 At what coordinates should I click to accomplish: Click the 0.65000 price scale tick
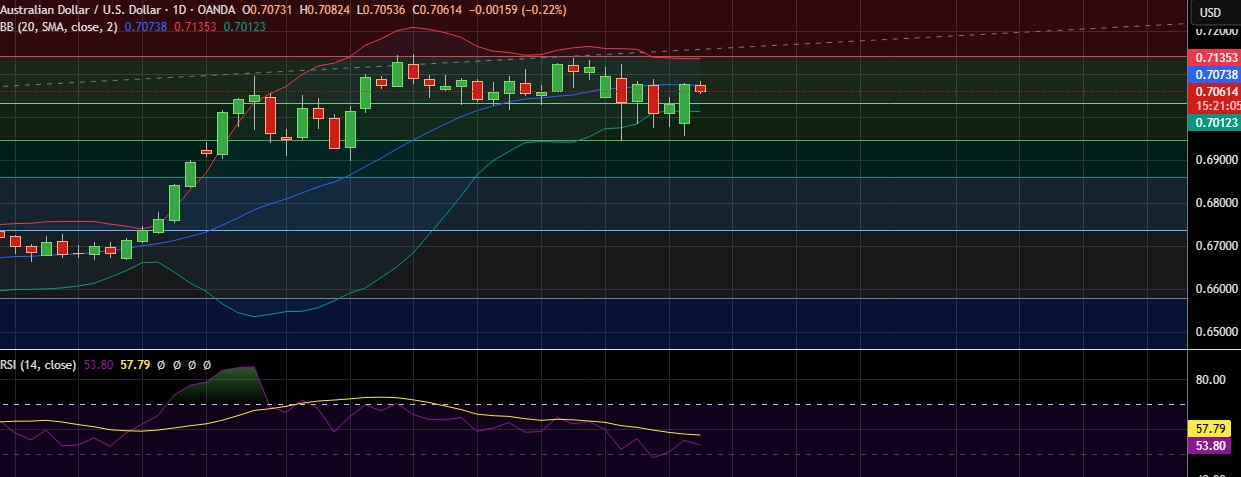click(1218, 332)
